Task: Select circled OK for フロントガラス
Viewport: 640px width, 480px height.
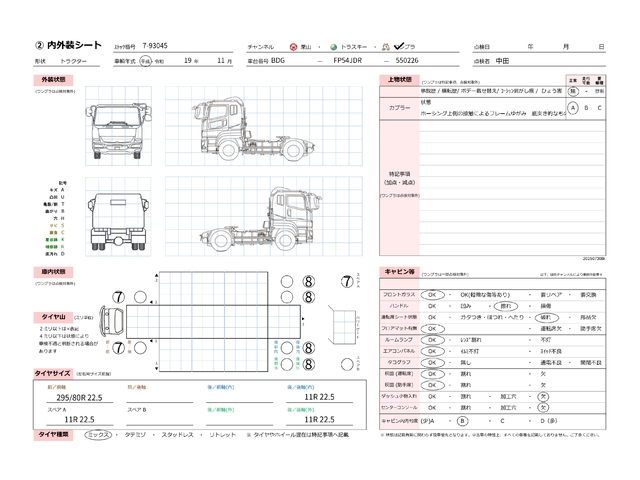Action: tap(432, 295)
